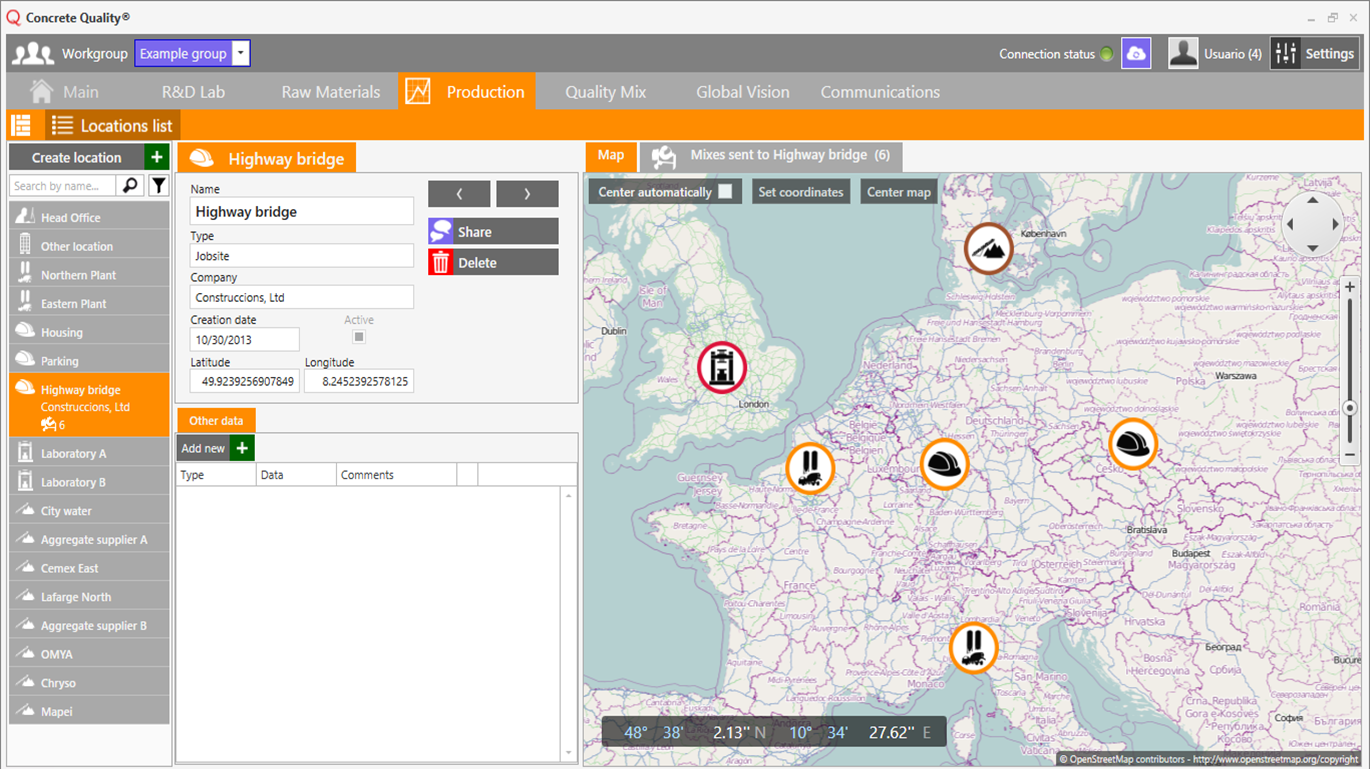
Task: Click the Share button
Action: pos(494,231)
